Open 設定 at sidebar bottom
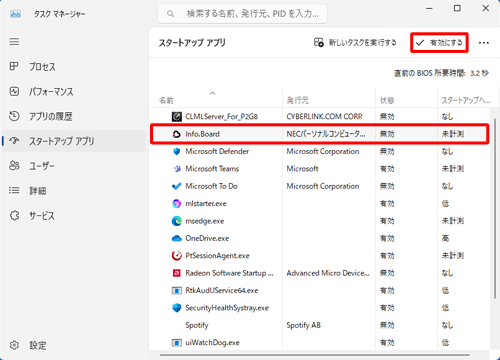 [x=73, y=345]
